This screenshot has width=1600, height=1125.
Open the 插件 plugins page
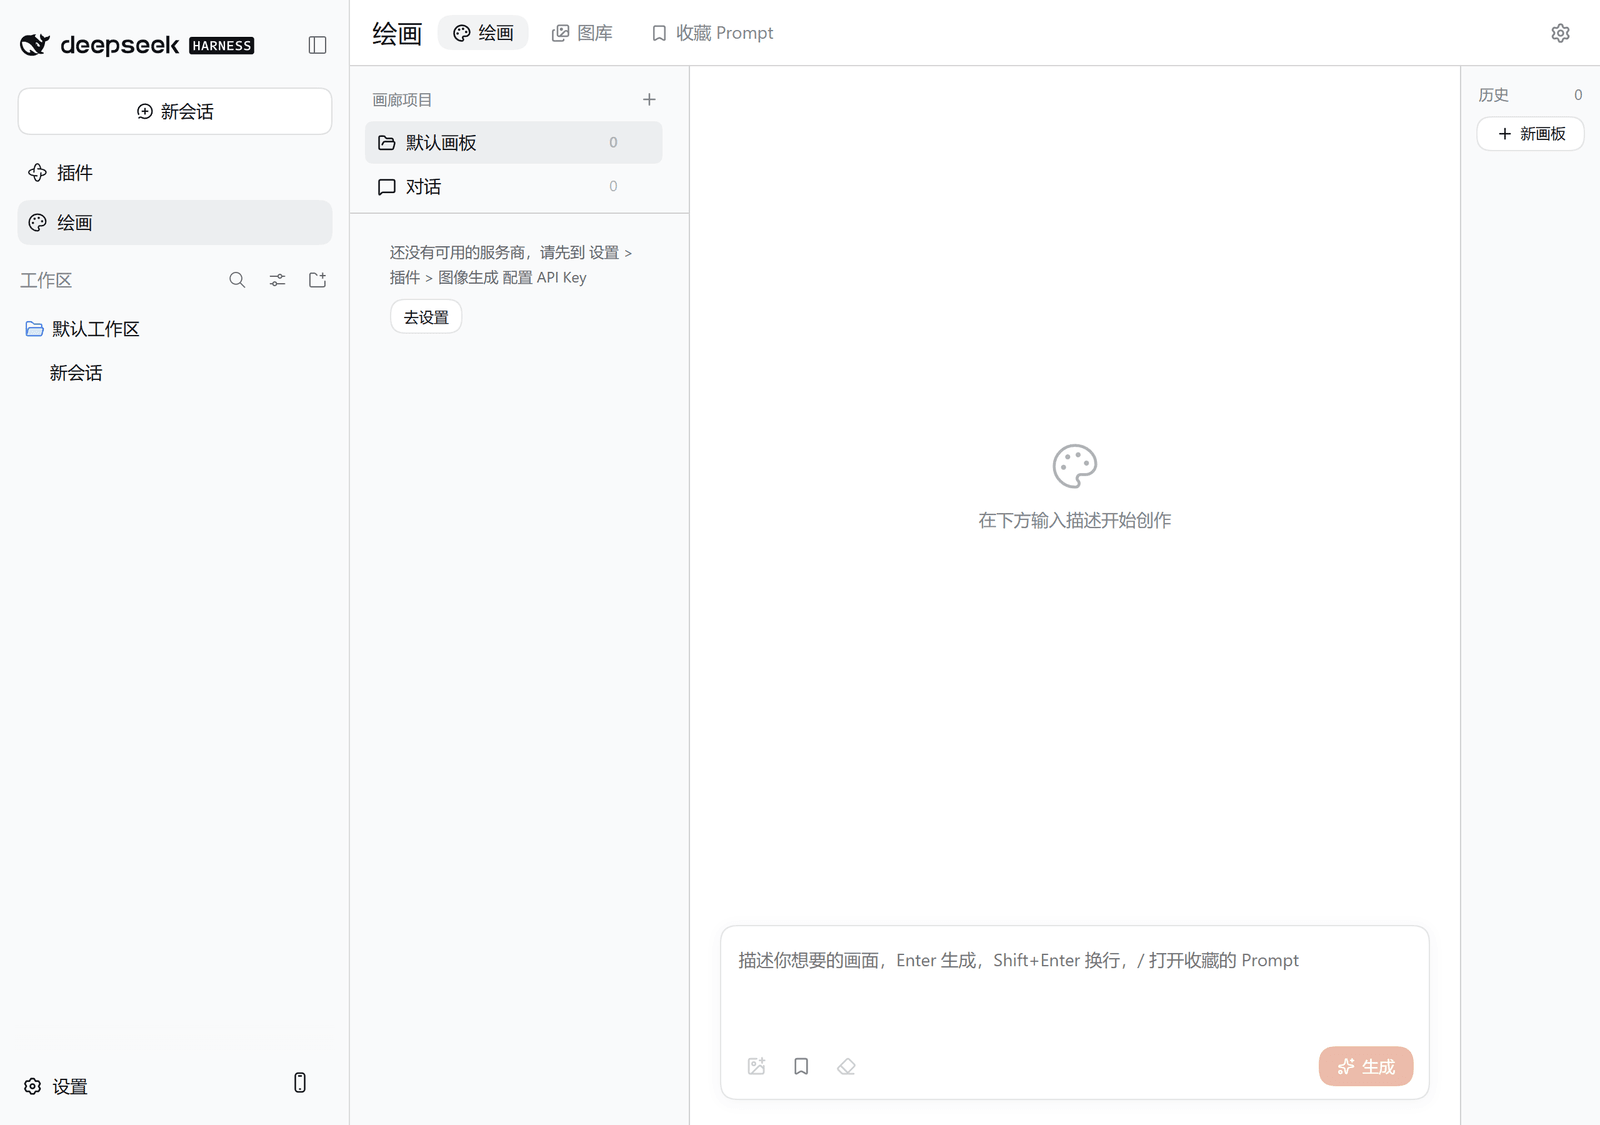pyautogui.click(x=175, y=173)
